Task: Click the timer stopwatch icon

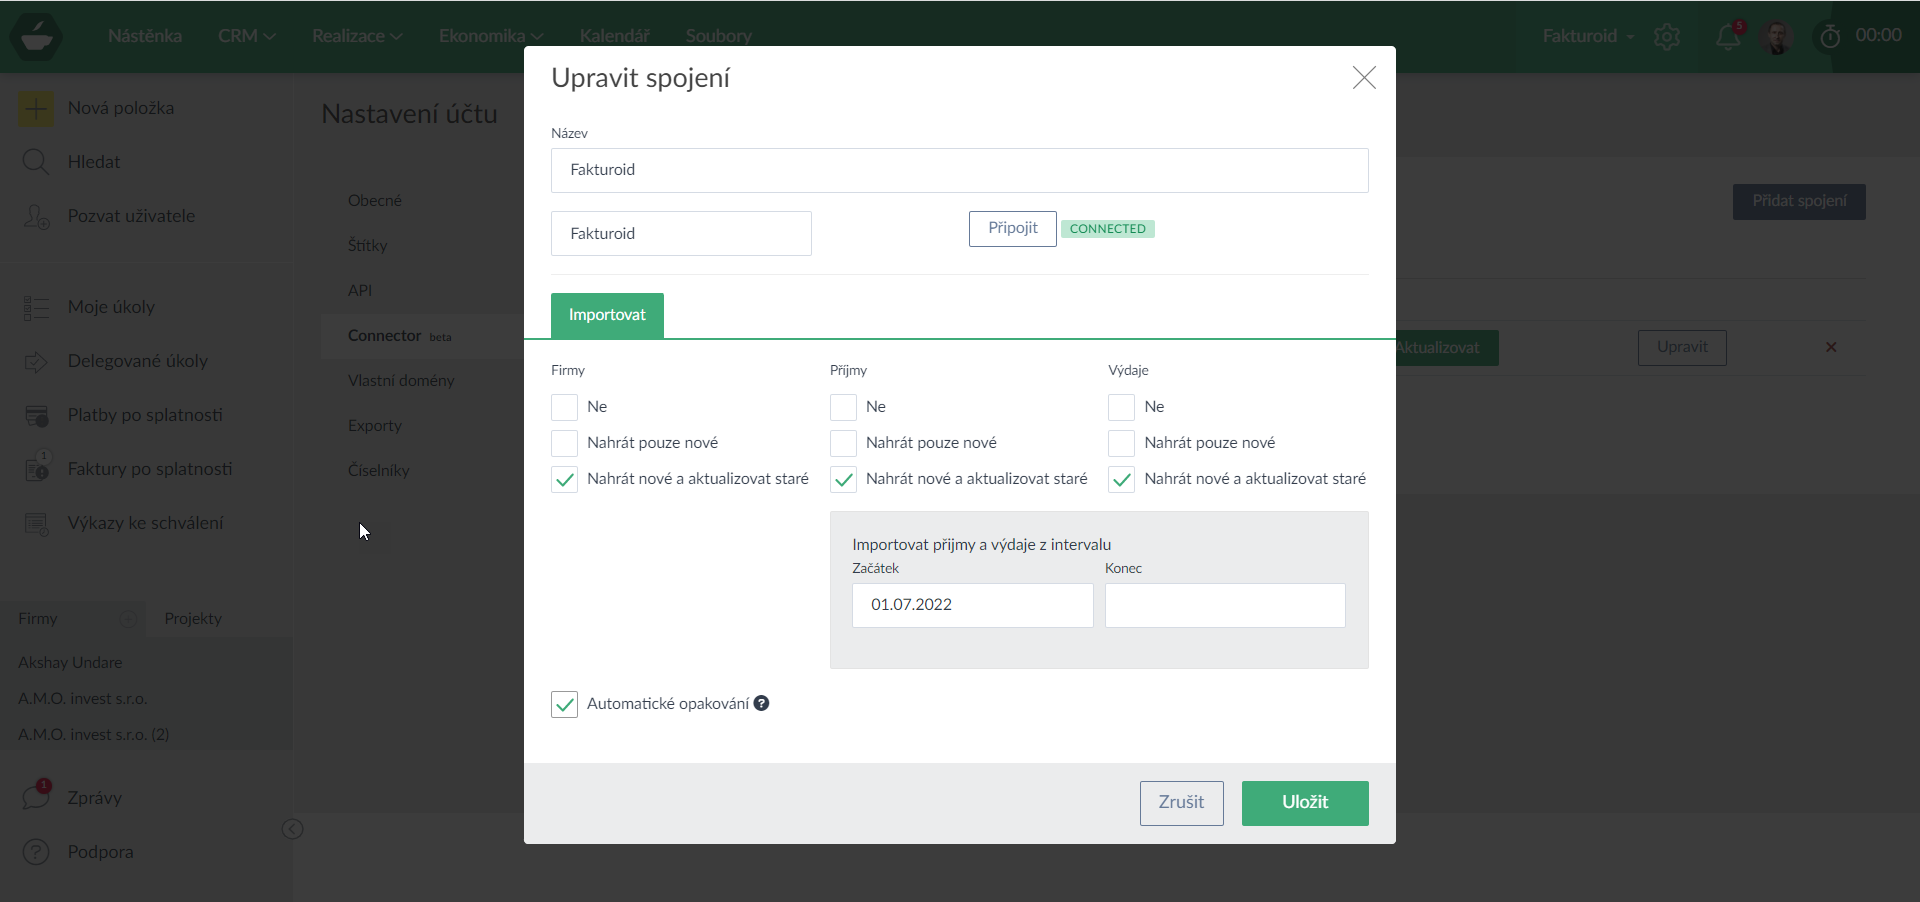Action: coord(1829,37)
